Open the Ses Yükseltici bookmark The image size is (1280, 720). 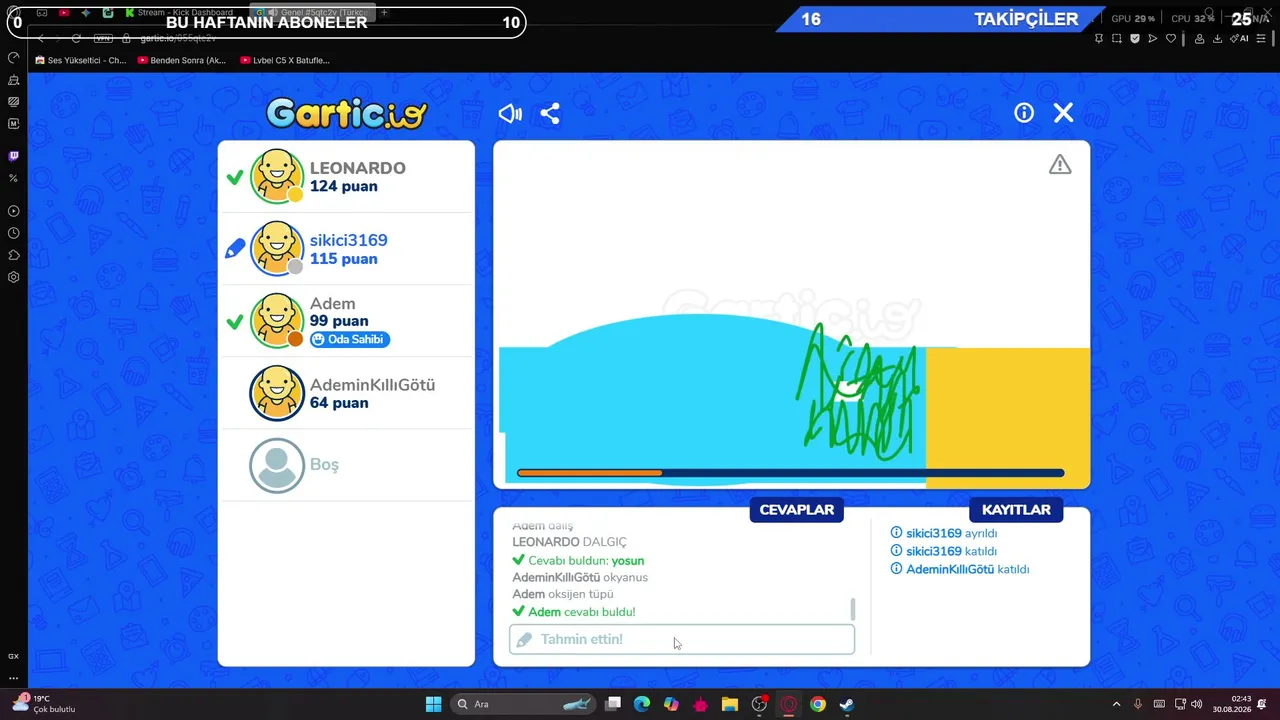point(80,60)
